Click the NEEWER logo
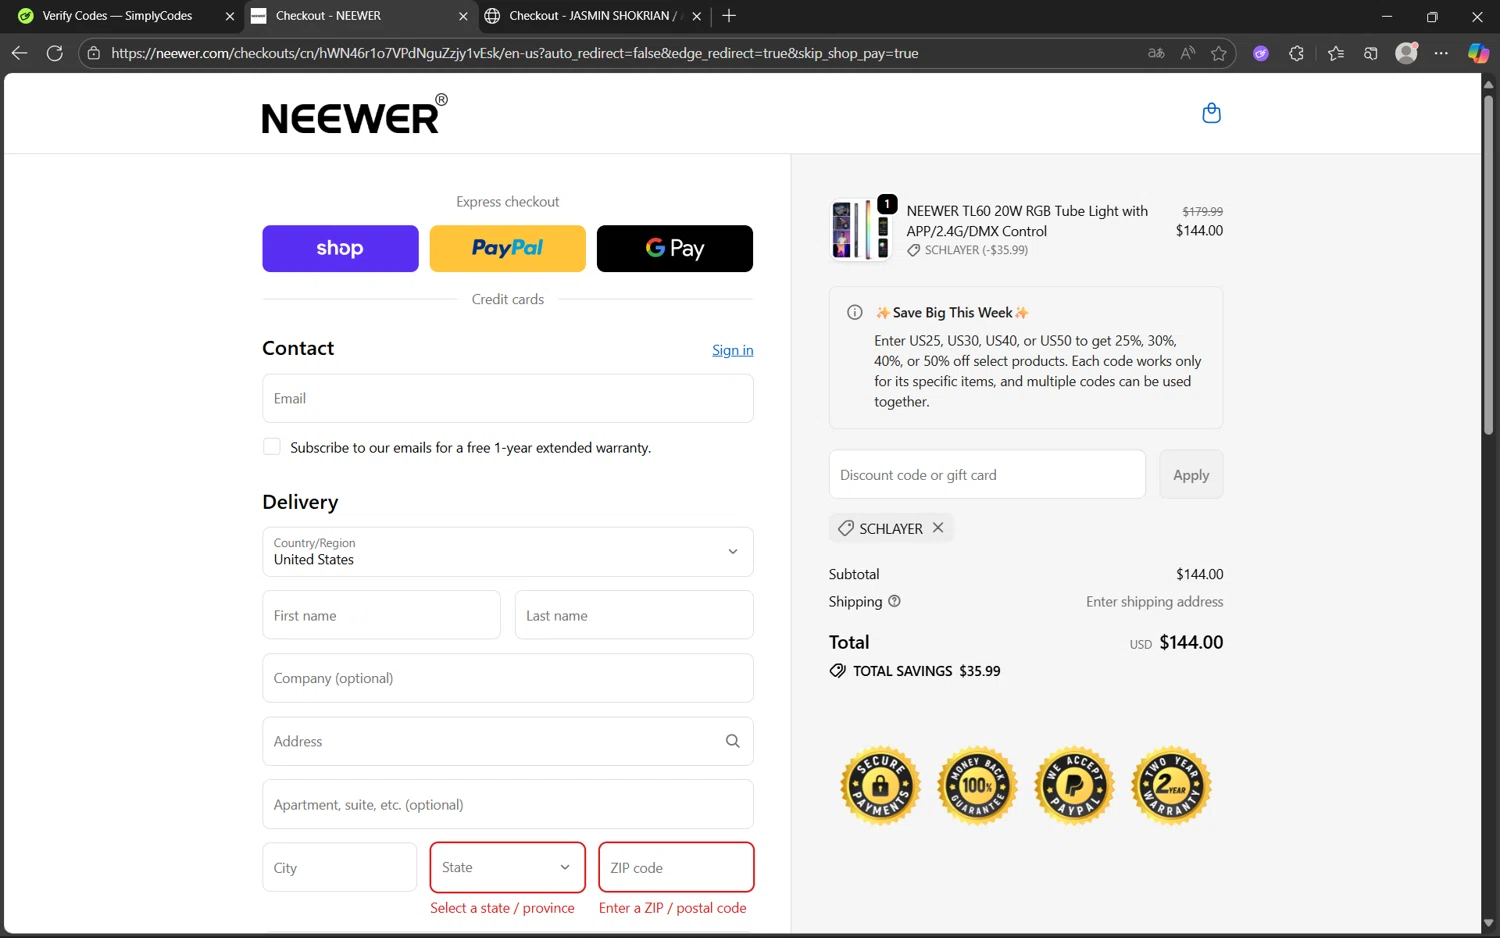 tap(354, 114)
